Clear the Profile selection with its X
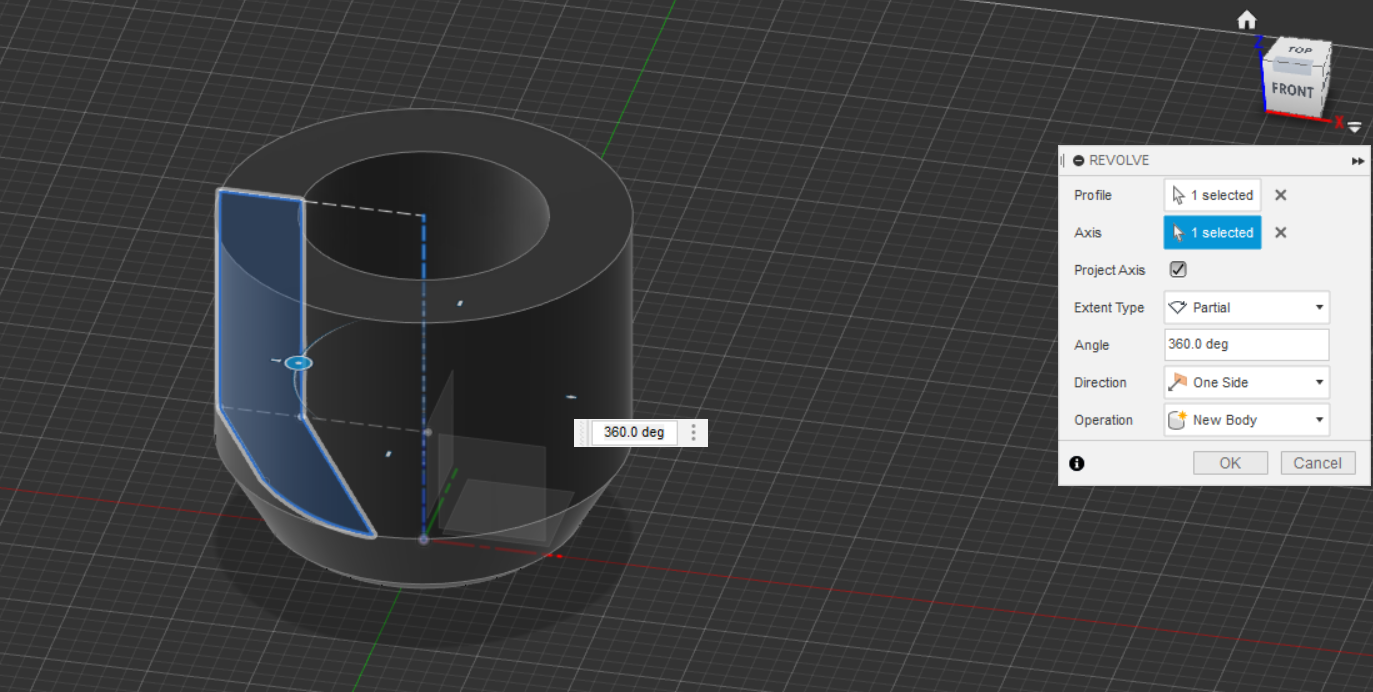This screenshot has width=1373, height=692. pyautogui.click(x=1280, y=195)
